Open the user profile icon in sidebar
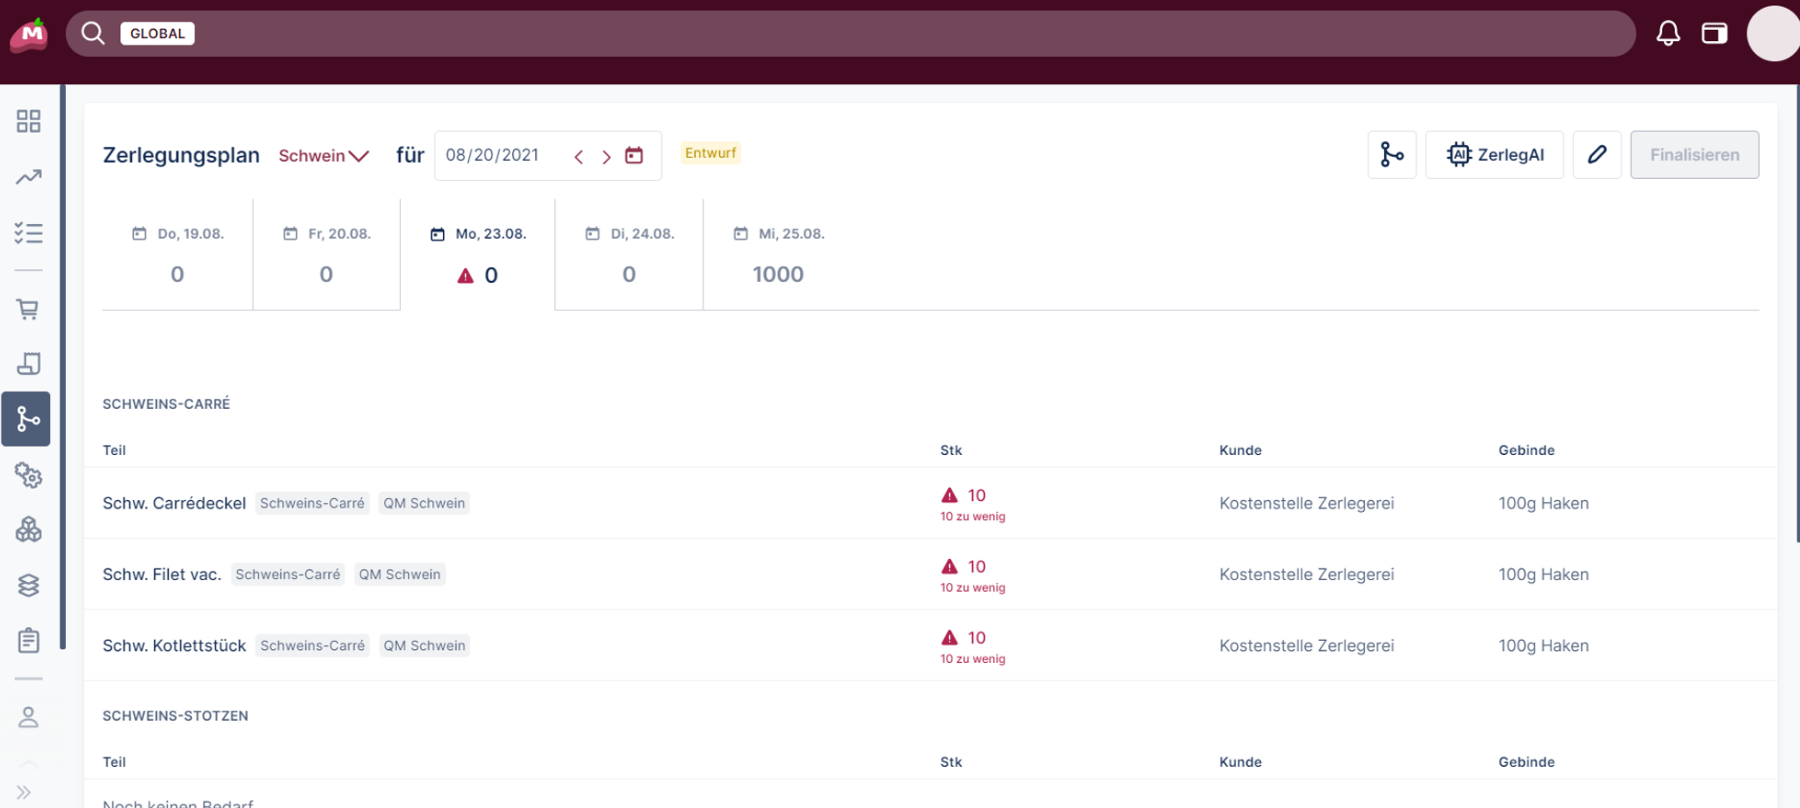 pos(28,717)
